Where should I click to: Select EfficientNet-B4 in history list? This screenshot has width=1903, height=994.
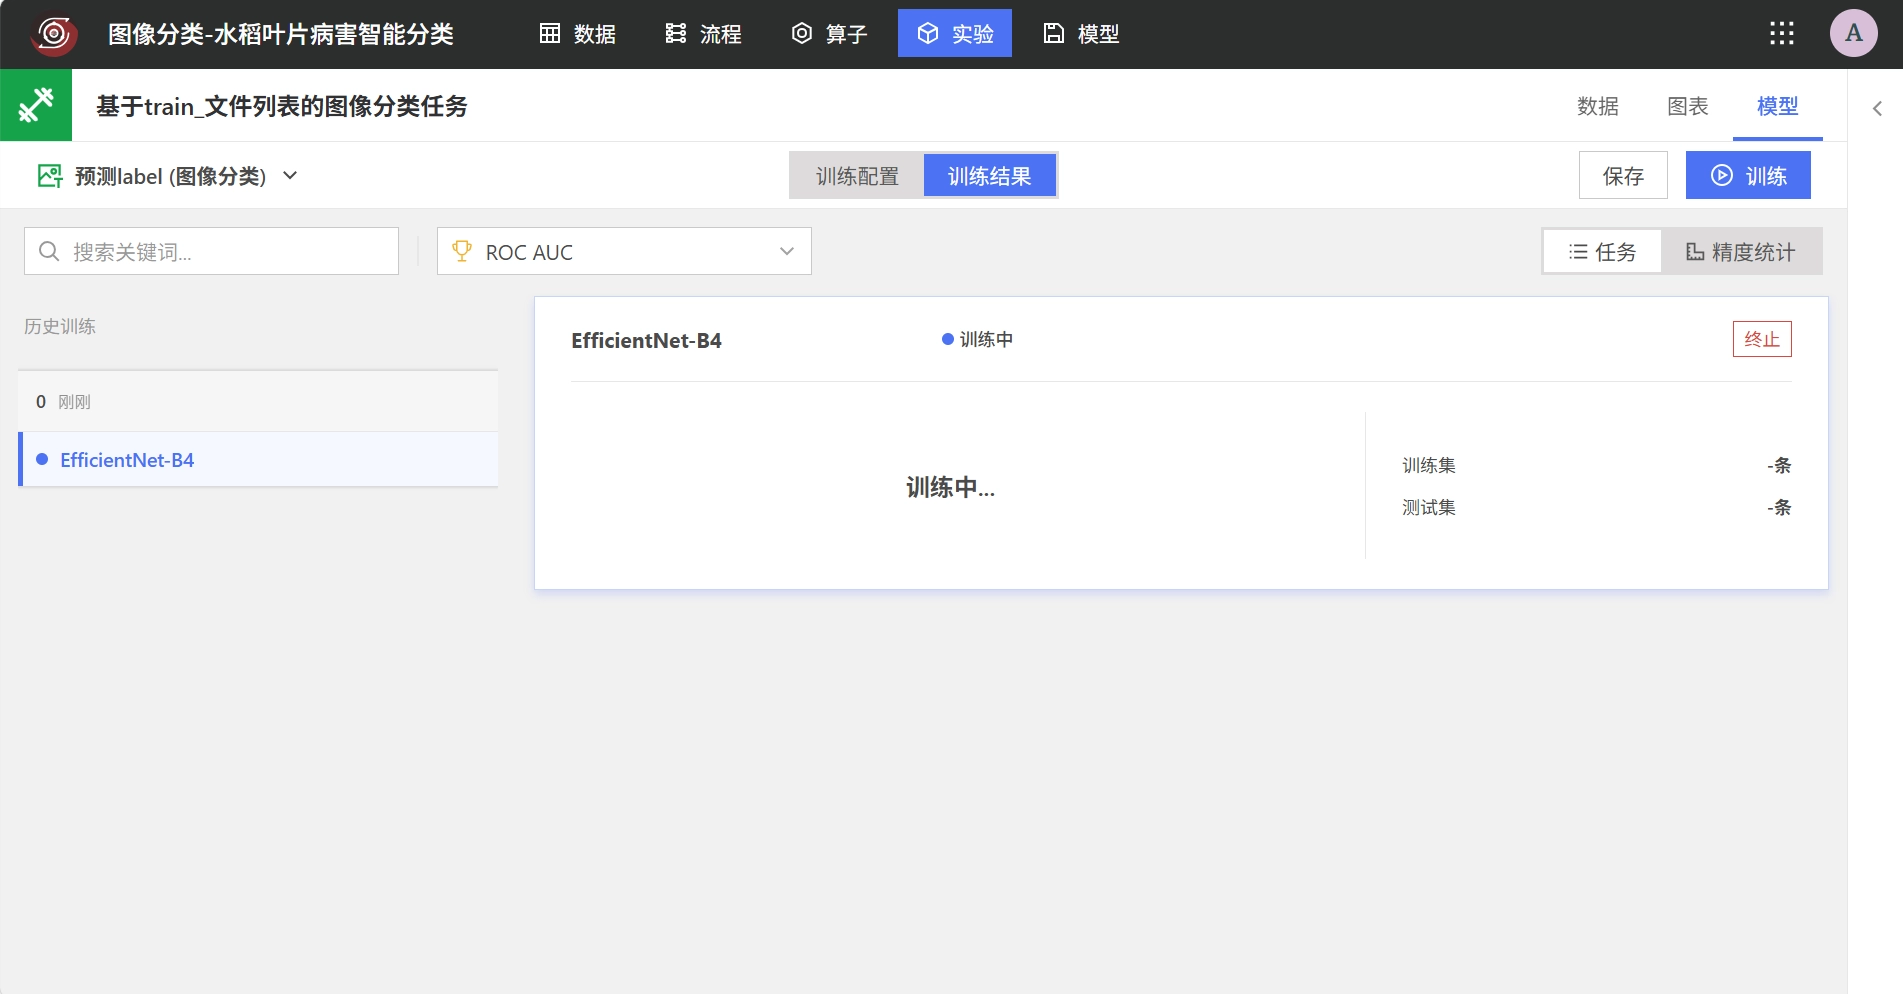(258, 459)
